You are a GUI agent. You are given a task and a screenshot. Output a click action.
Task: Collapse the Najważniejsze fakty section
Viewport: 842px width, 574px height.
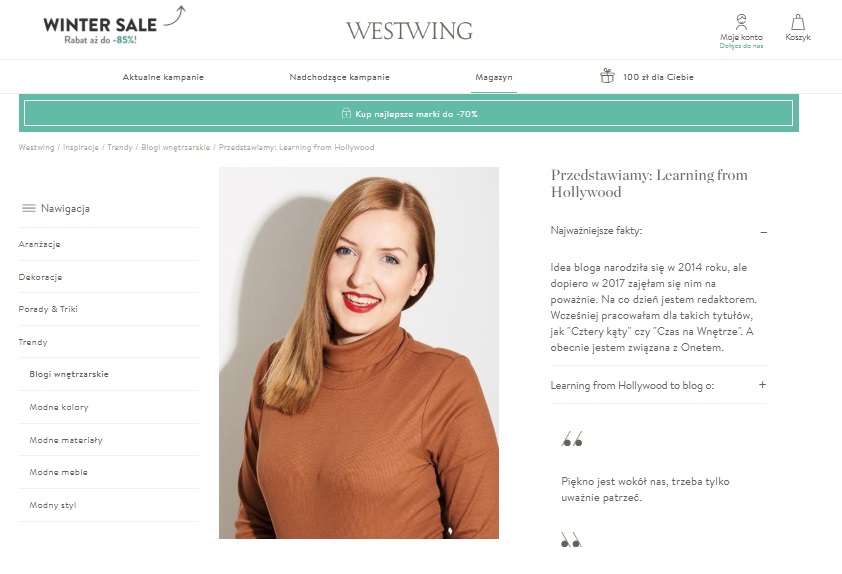click(763, 232)
